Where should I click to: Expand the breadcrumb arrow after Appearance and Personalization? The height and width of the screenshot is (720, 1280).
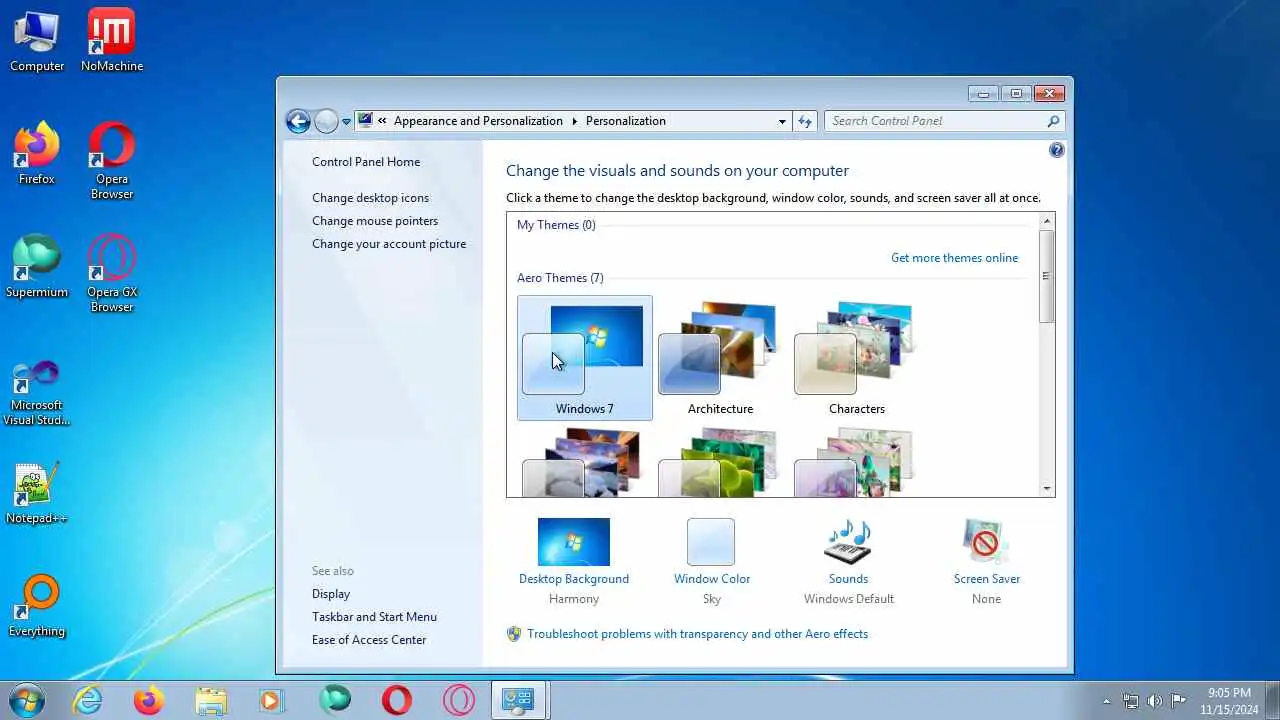coord(575,121)
